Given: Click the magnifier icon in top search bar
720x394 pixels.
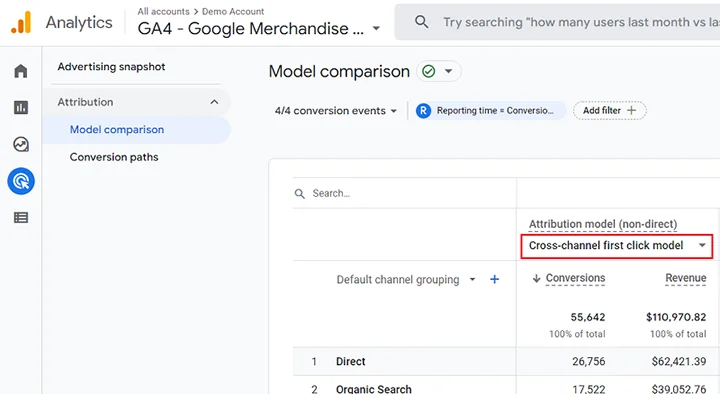Looking at the screenshot, I should coord(421,22).
